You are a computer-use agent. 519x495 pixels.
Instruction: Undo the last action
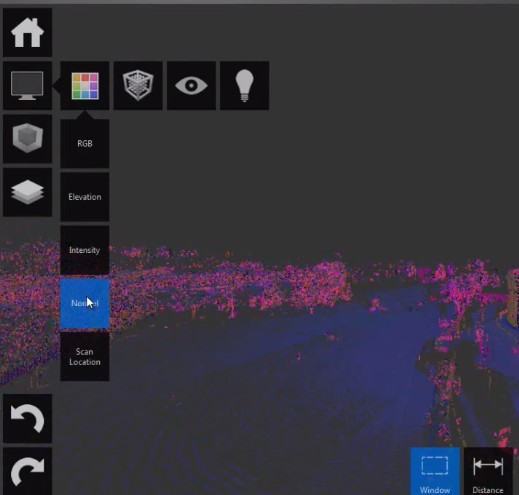[27, 419]
